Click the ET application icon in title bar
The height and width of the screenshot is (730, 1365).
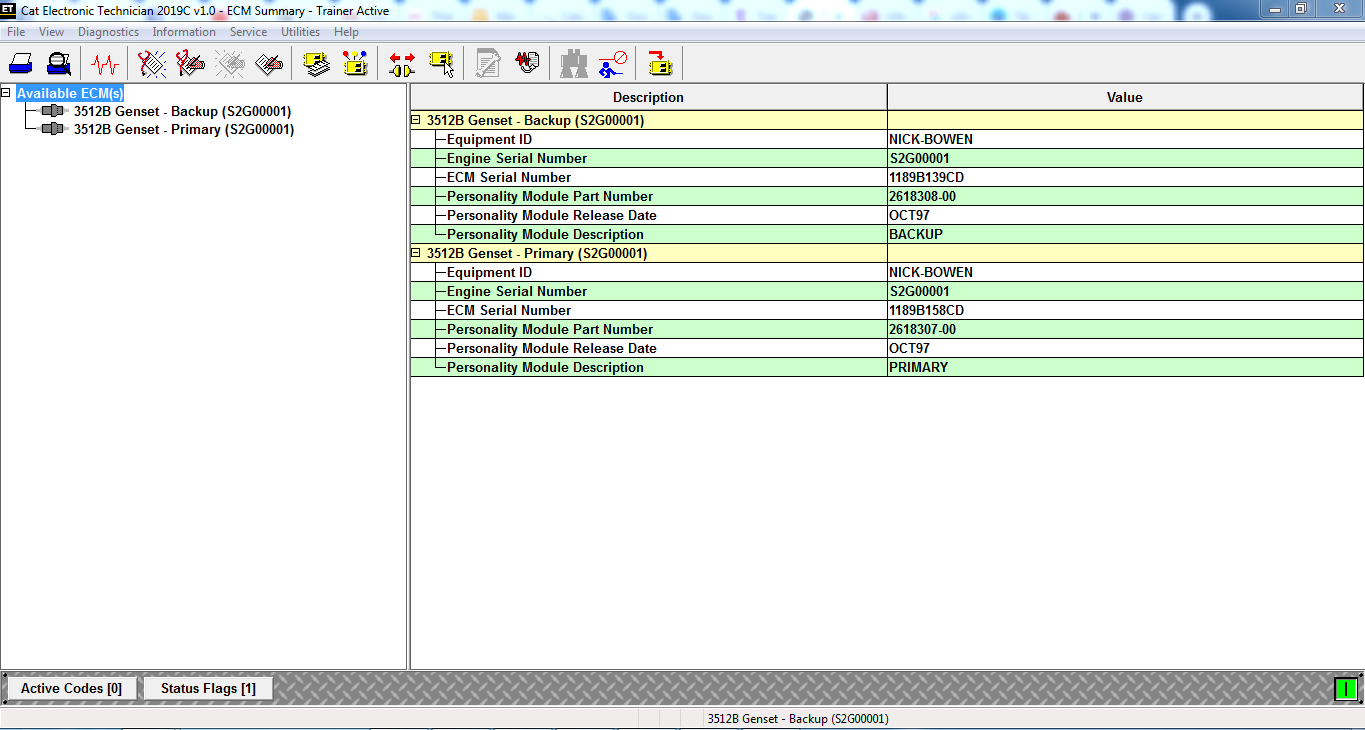click(x=8, y=10)
